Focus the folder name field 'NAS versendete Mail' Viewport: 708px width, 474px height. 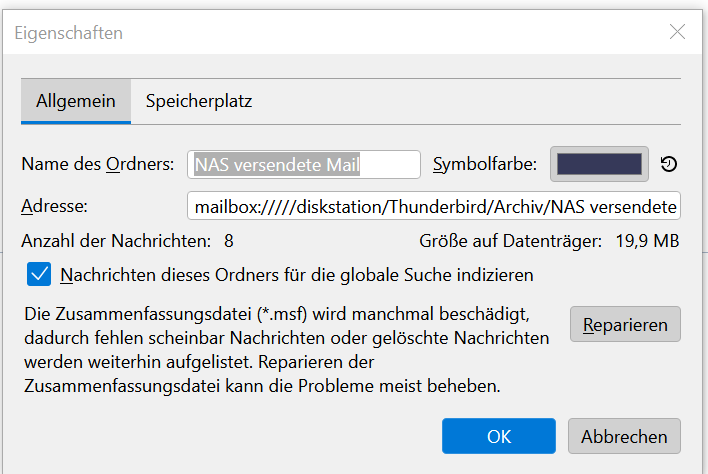[304, 164]
